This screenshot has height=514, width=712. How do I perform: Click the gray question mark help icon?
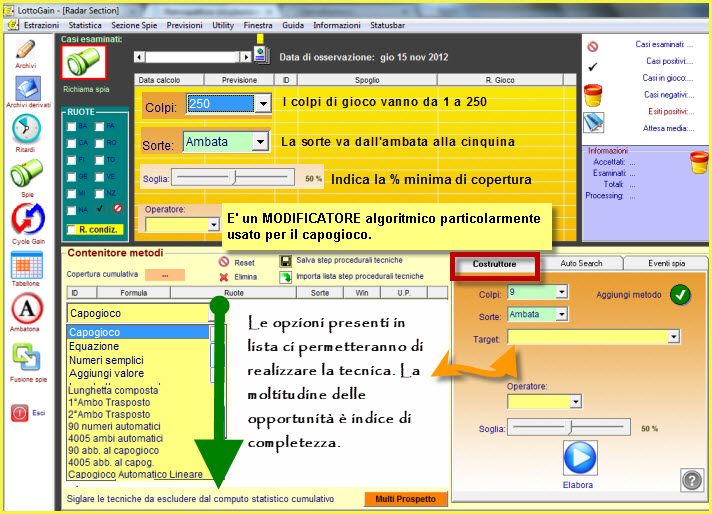click(692, 480)
